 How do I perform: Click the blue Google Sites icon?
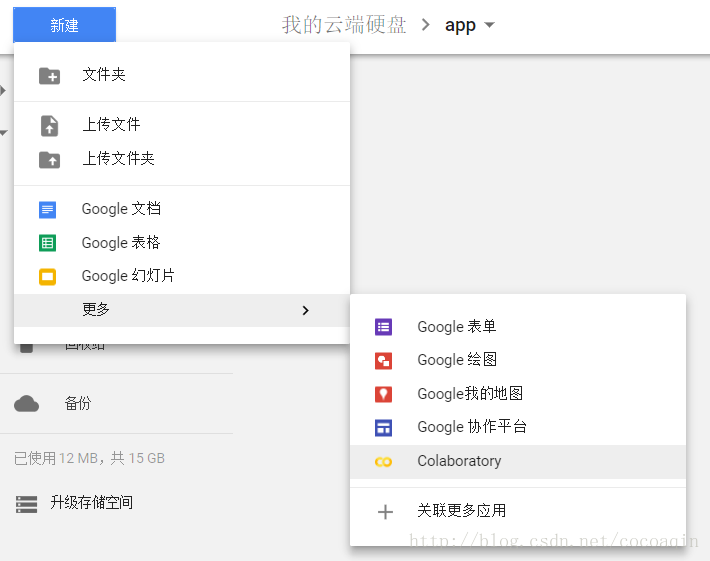[384, 428]
